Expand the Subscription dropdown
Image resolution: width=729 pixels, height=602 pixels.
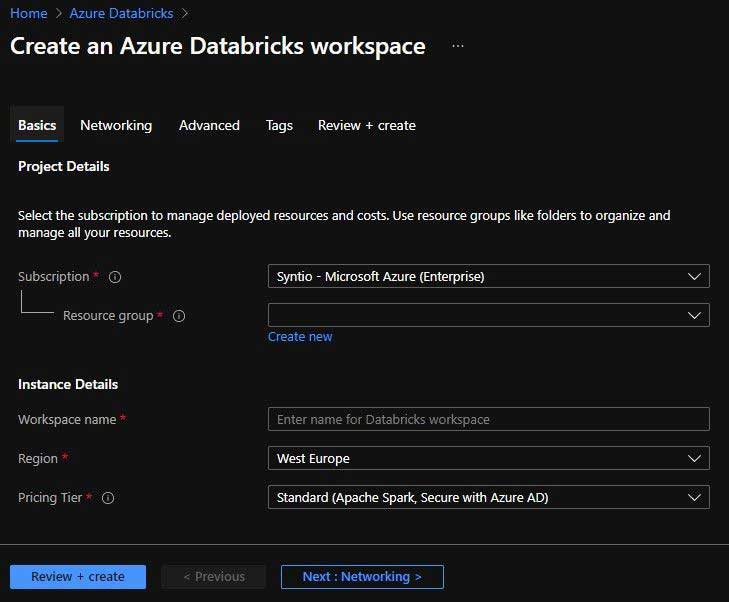(489, 276)
